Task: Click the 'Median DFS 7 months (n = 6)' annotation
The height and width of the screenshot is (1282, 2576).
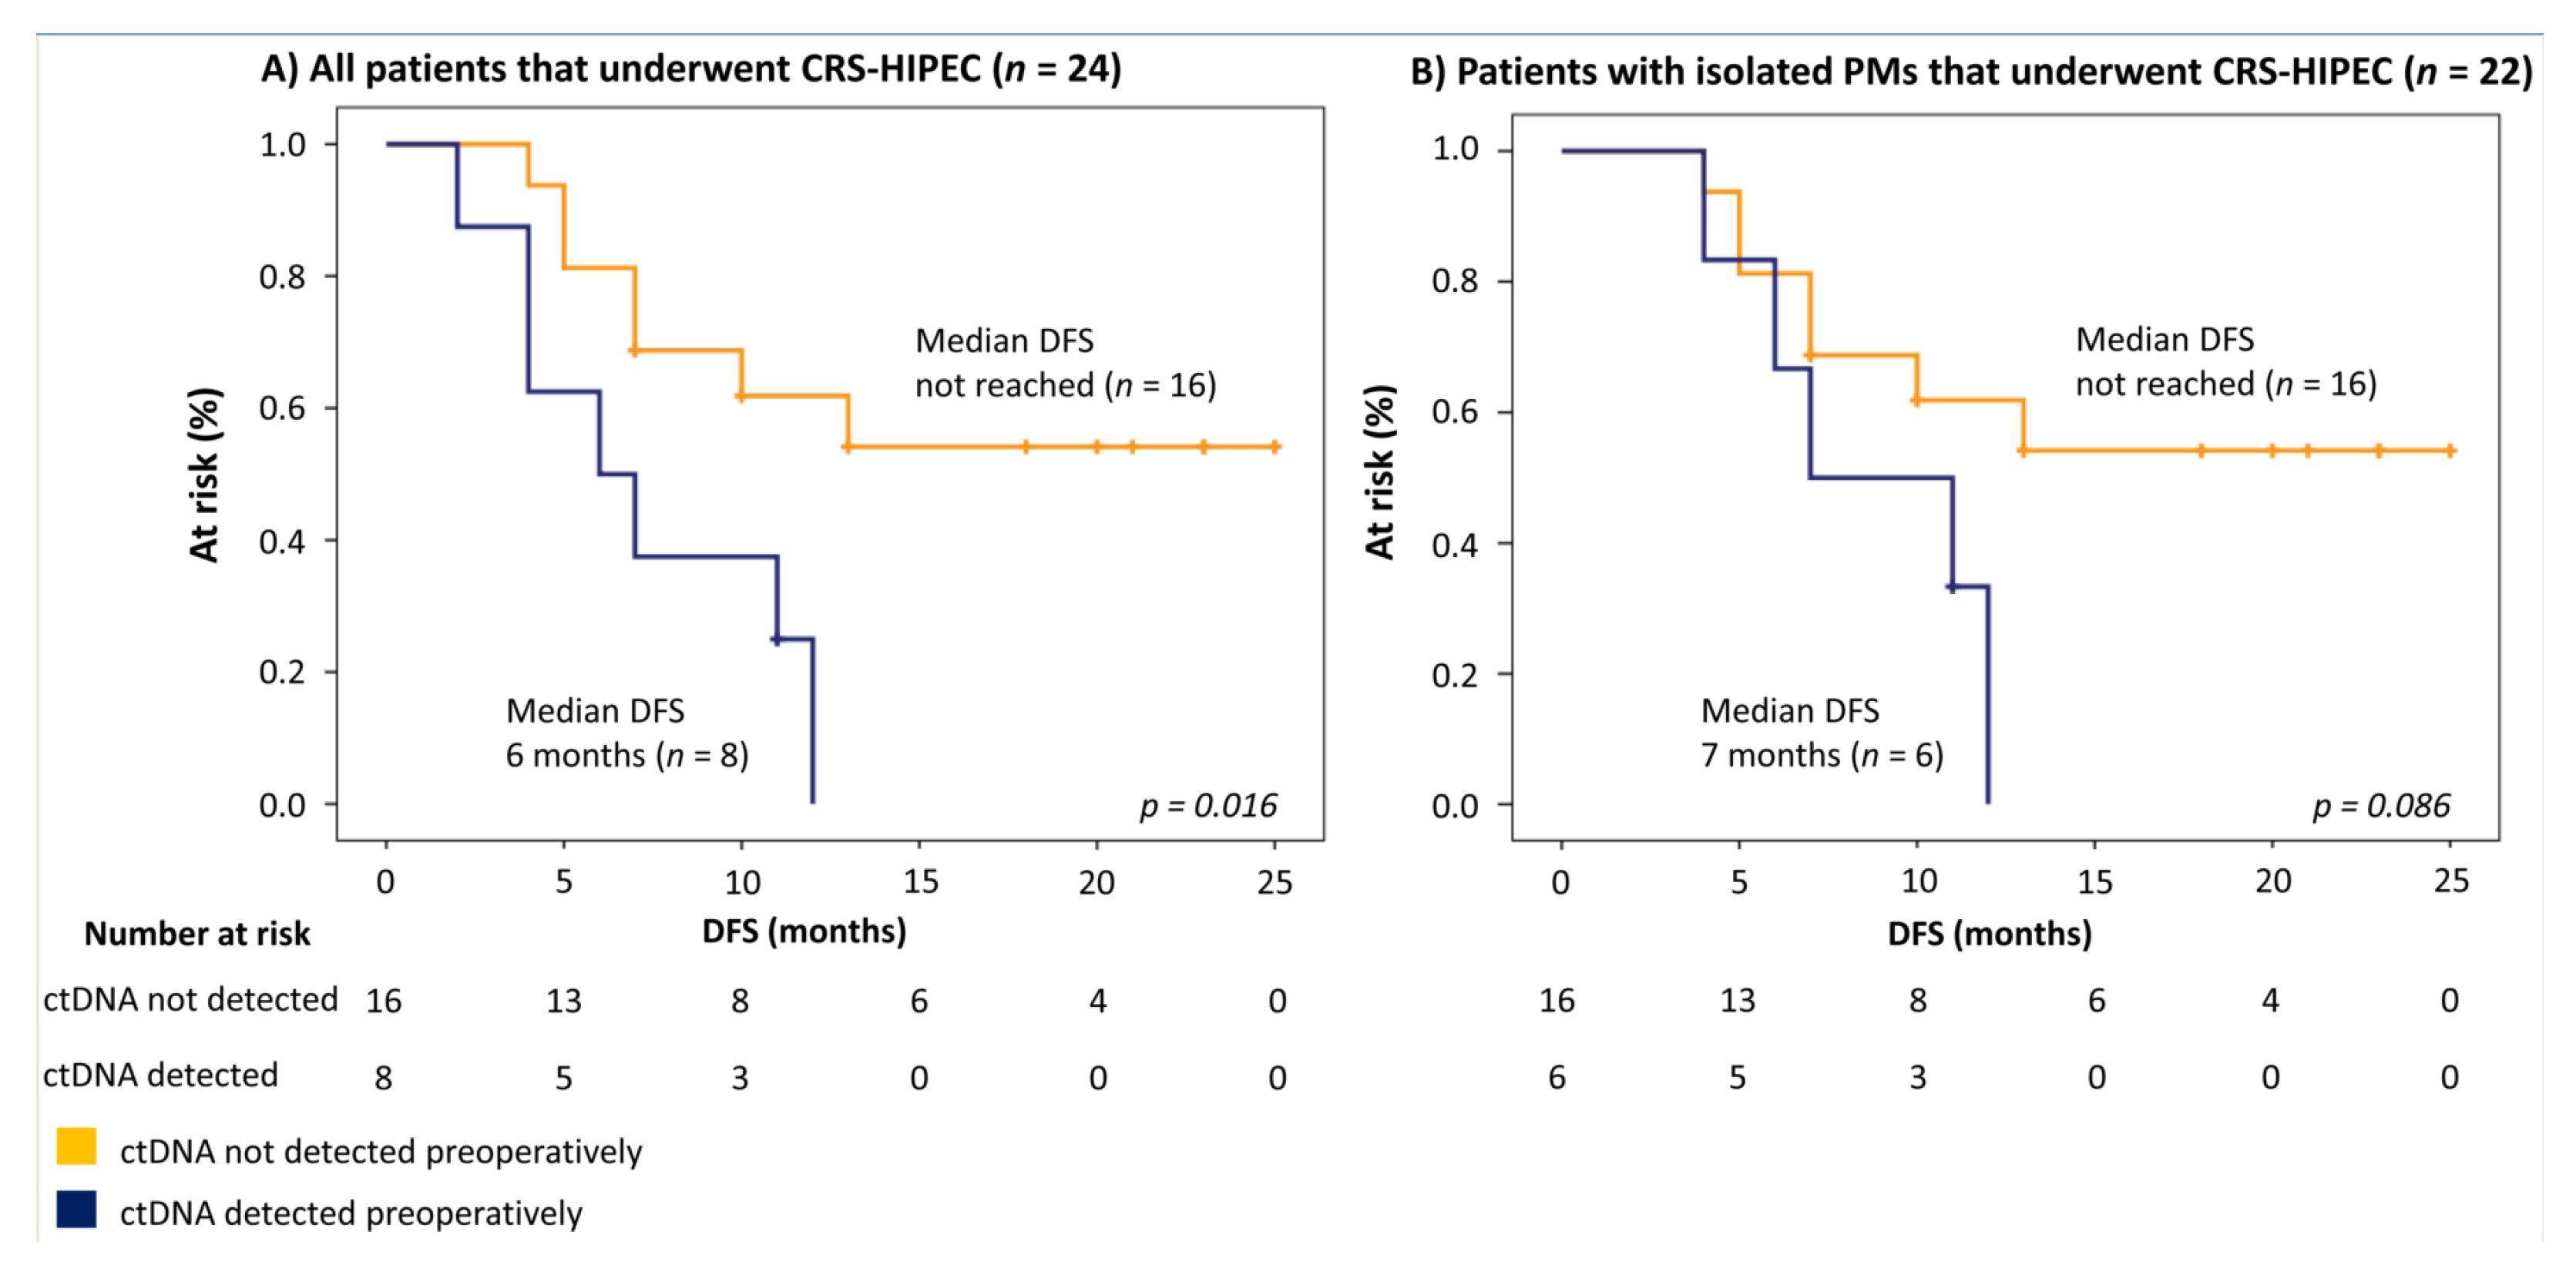Action: coord(1822,733)
